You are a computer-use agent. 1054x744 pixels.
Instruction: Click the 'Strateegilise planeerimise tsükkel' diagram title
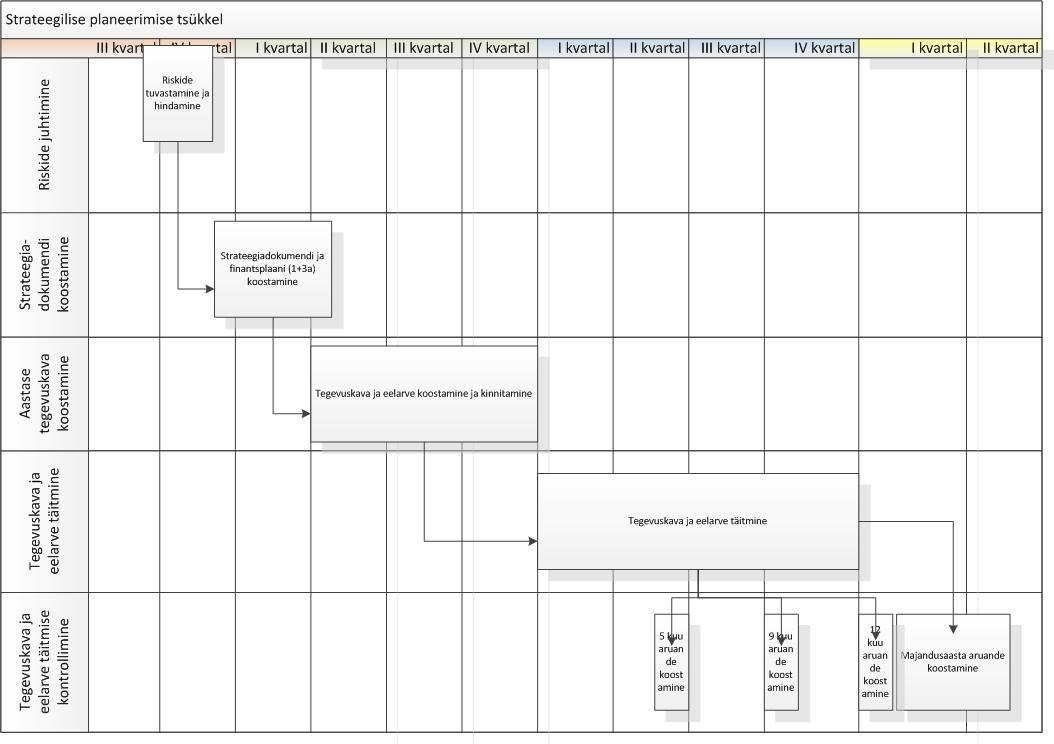pyautogui.click(x=115, y=19)
